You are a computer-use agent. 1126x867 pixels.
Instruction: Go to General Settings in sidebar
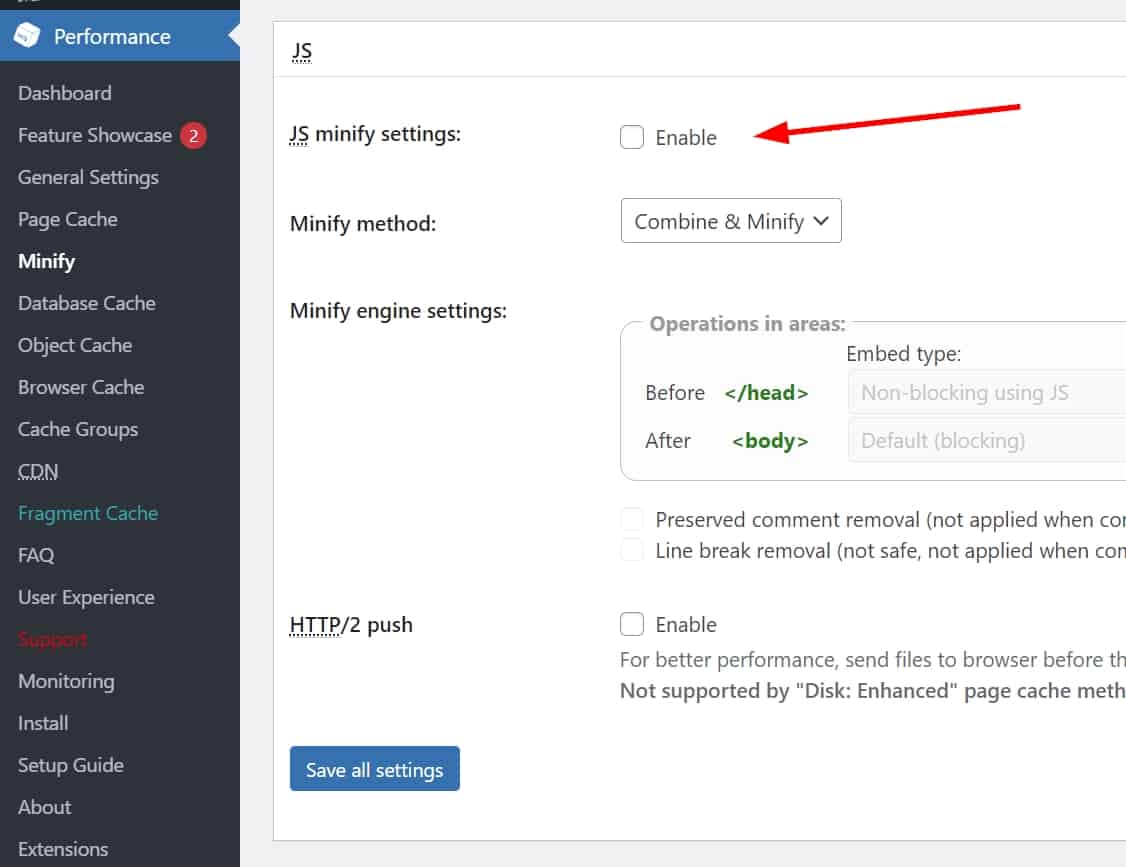[88, 177]
